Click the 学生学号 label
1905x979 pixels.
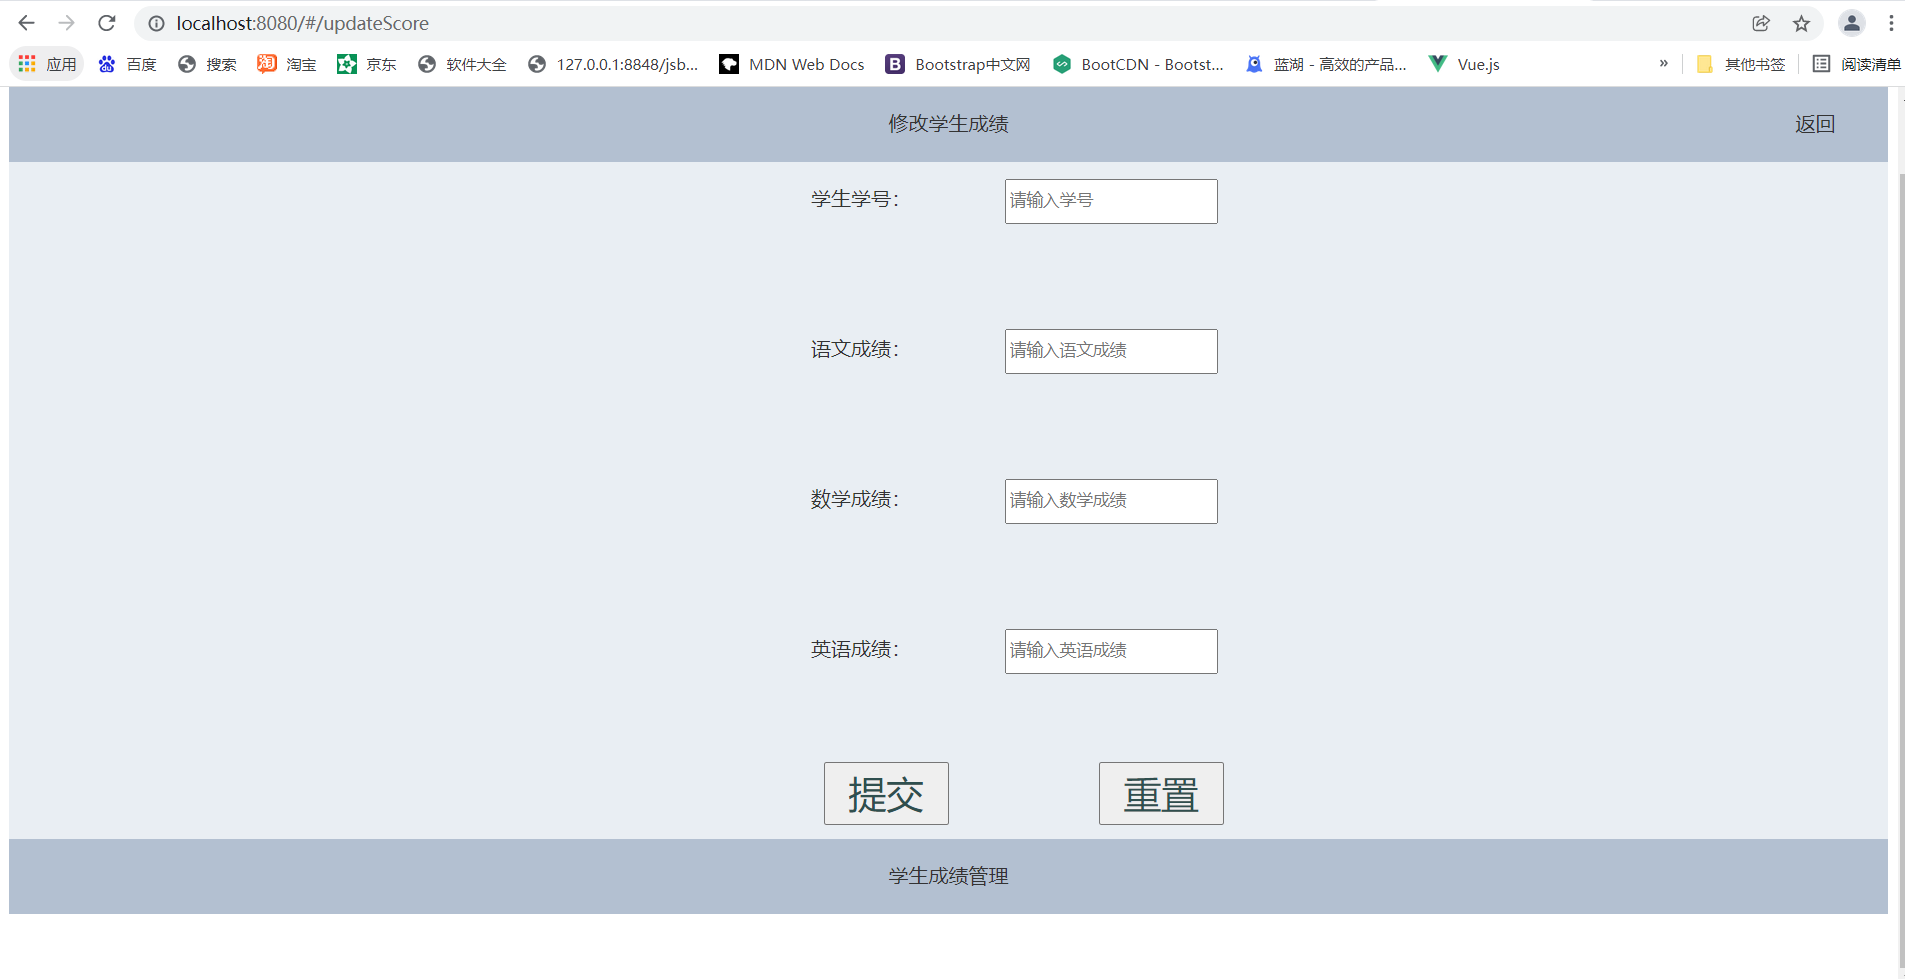[855, 199]
